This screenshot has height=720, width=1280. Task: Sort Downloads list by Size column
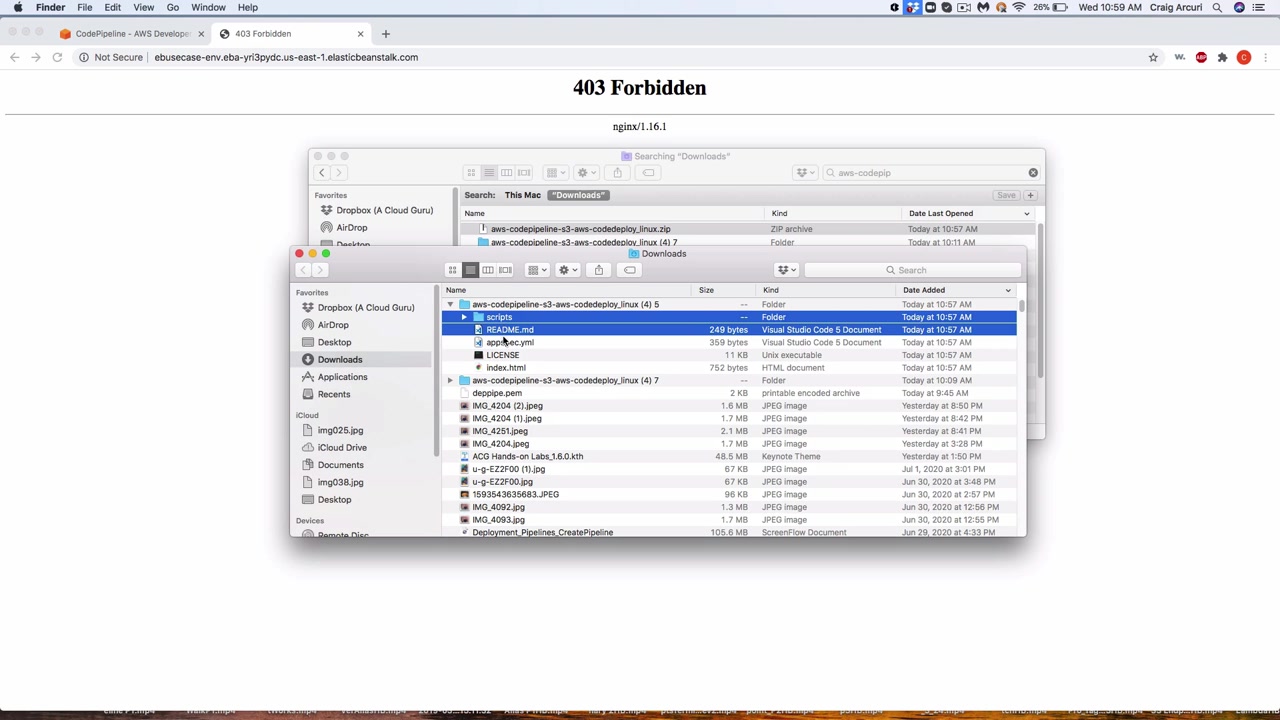pyautogui.click(x=722, y=290)
